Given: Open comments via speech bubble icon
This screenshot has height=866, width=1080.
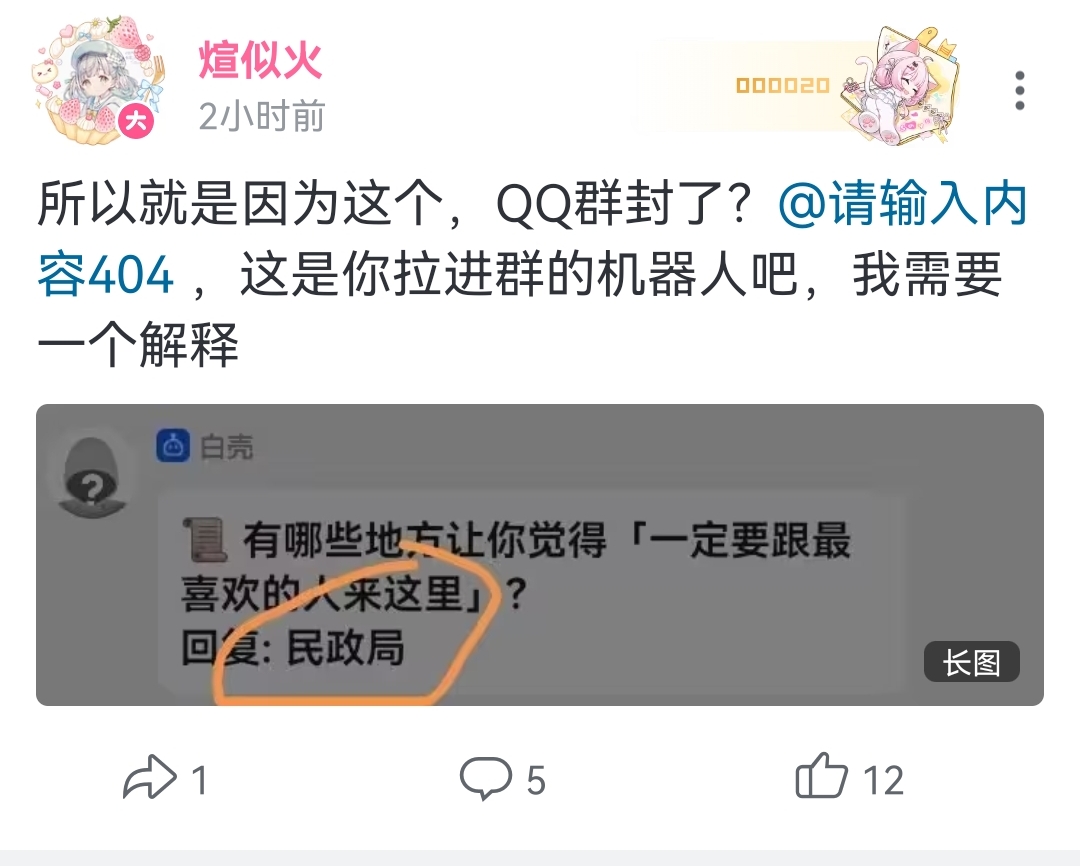Looking at the screenshot, I should (486, 778).
